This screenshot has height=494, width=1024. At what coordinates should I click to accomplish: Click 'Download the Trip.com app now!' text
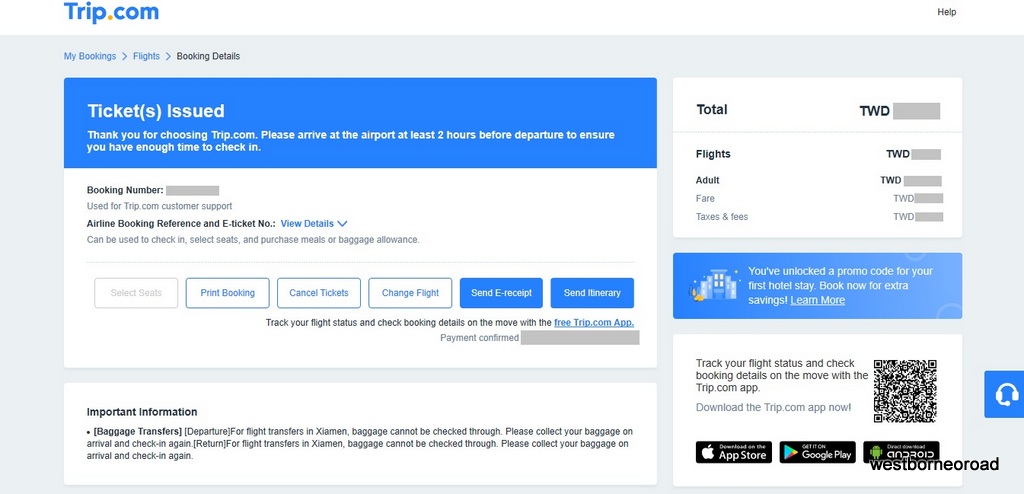[x=774, y=407]
